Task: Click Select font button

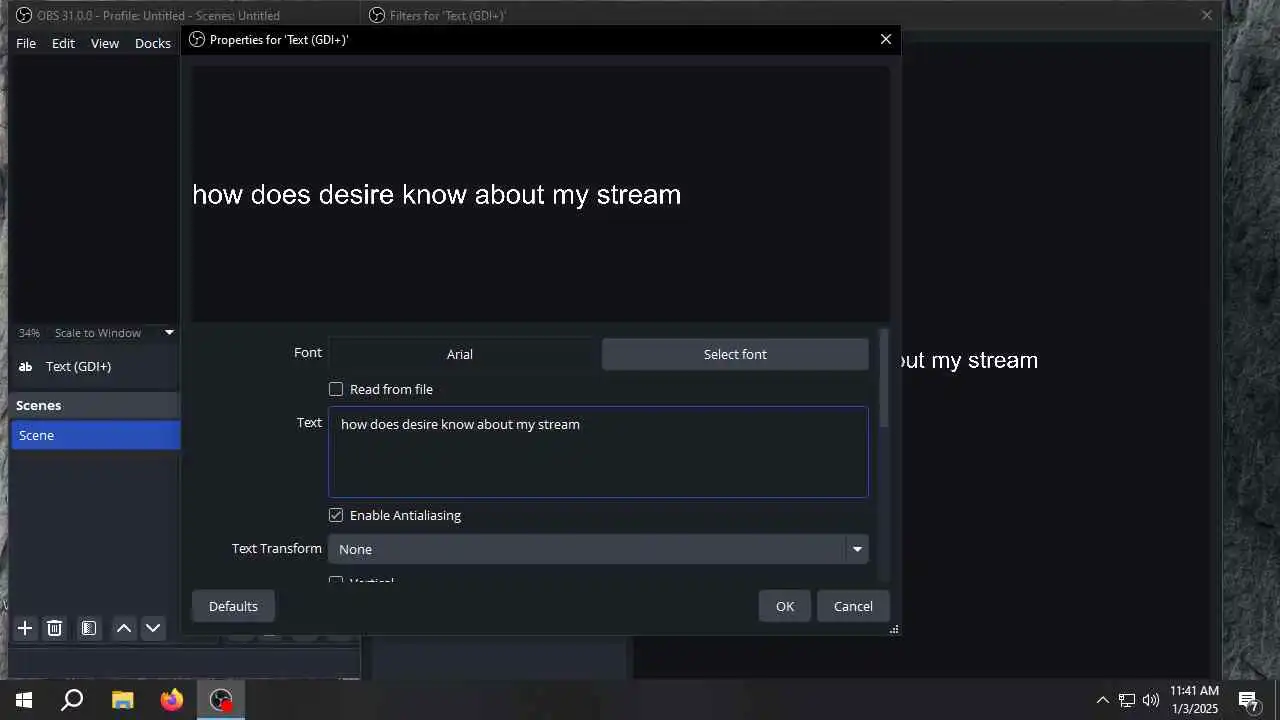Action: click(x=735, y=354)
